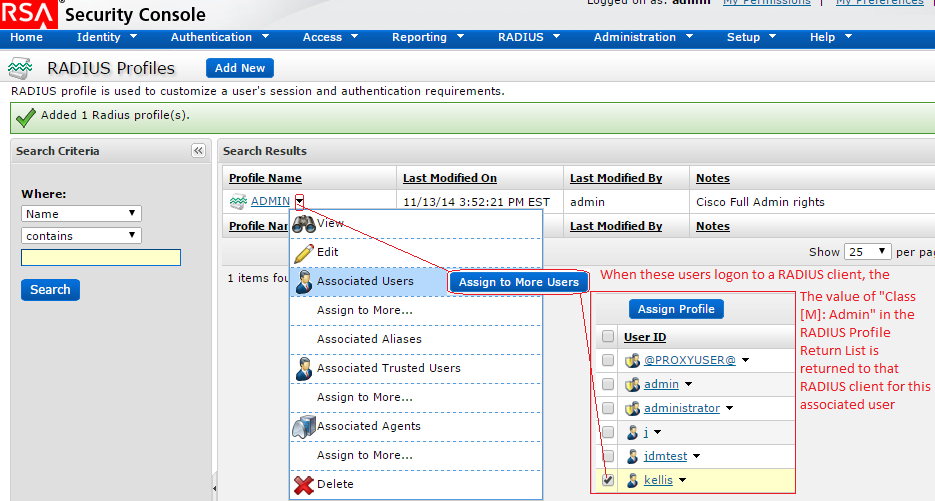This screenshot has height=501, width=935.
Task: Expand the admin user context arrow
Action: tap(689, 384)
